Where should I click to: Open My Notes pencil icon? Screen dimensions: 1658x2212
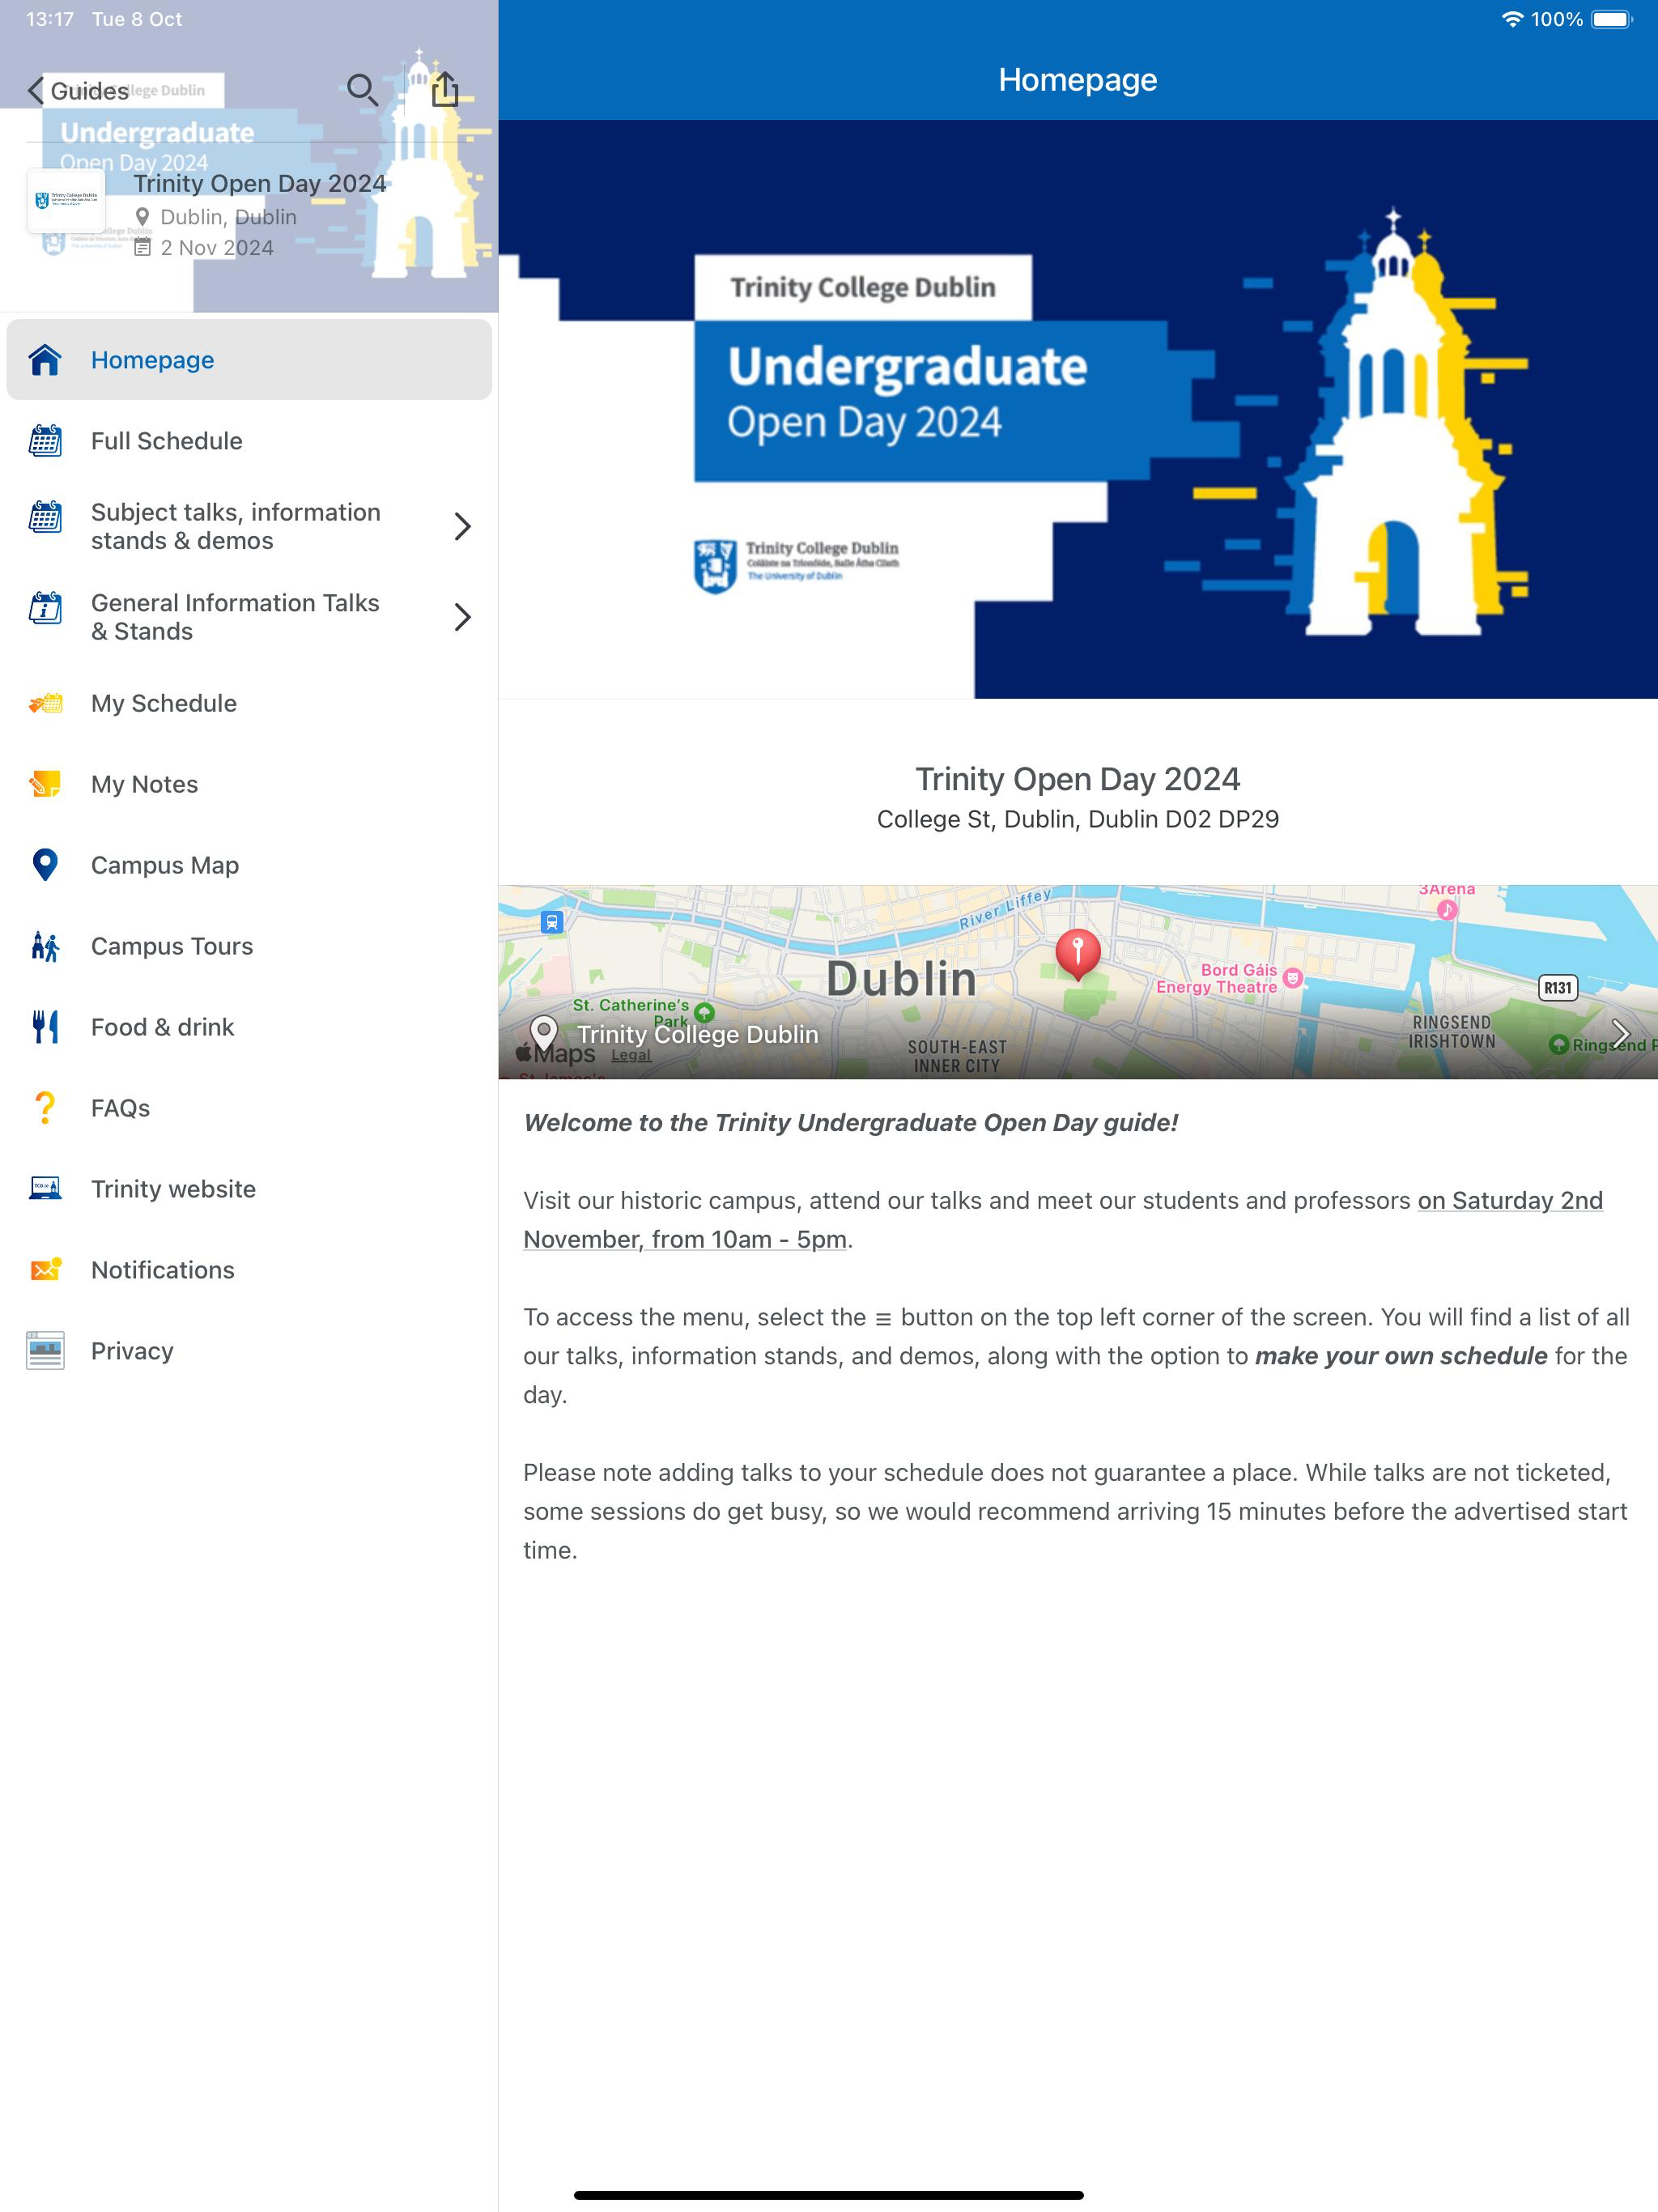[x=45, y=784]
